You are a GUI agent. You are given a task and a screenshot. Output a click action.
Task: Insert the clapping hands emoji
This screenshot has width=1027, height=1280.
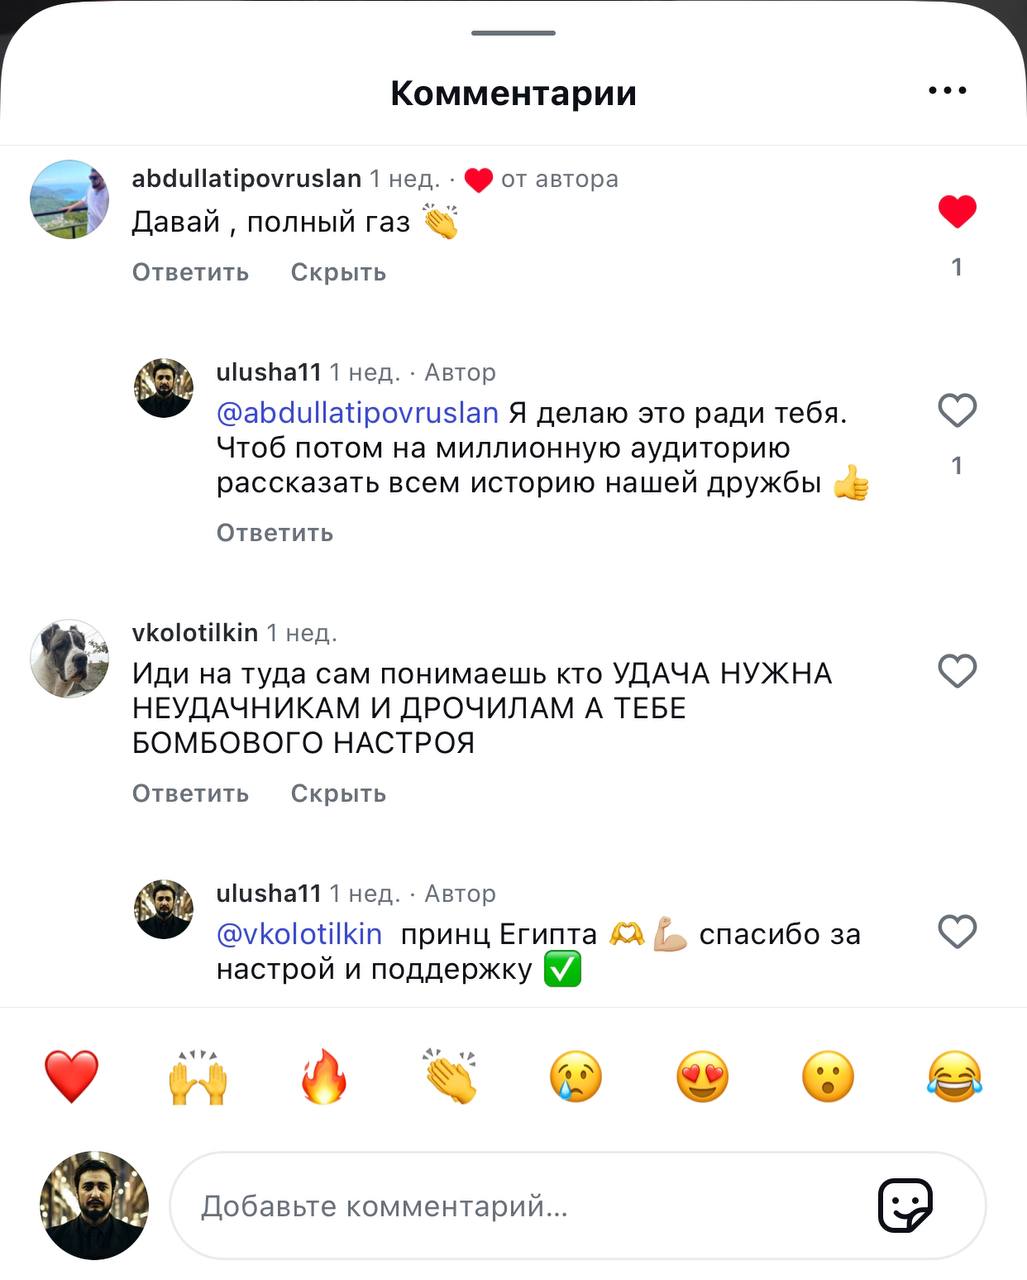(450, 1077)
